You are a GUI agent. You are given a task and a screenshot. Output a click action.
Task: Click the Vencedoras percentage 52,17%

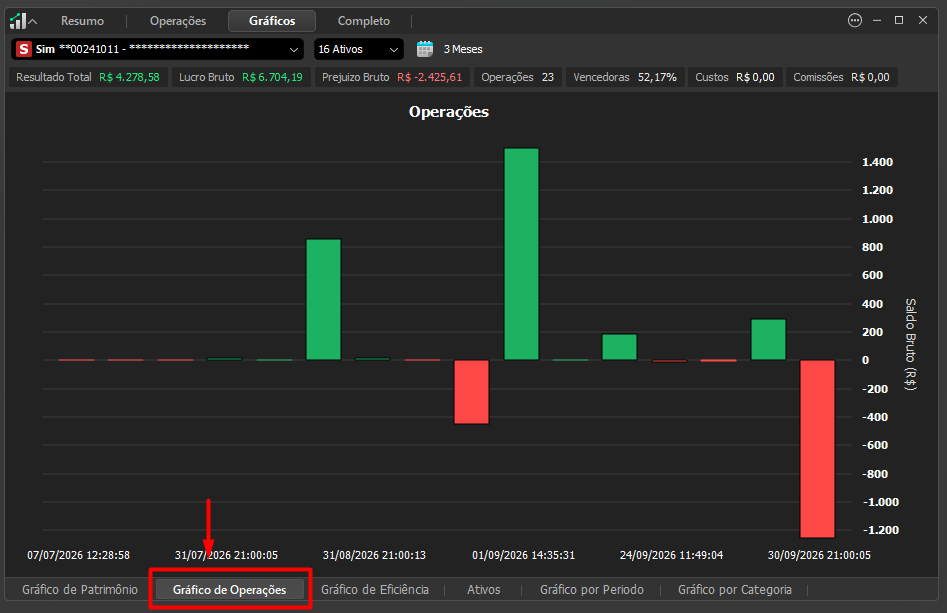click(x=657, y=77)
